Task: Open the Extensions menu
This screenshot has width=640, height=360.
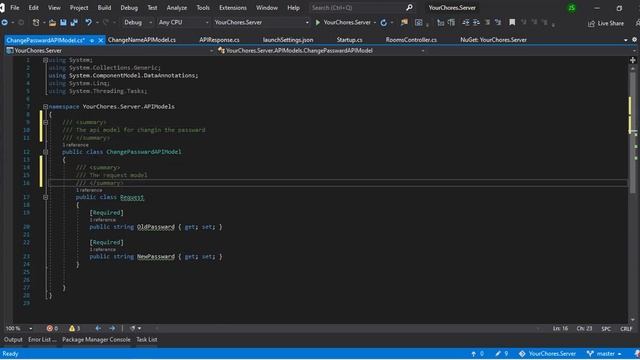Action: [233, 8]
